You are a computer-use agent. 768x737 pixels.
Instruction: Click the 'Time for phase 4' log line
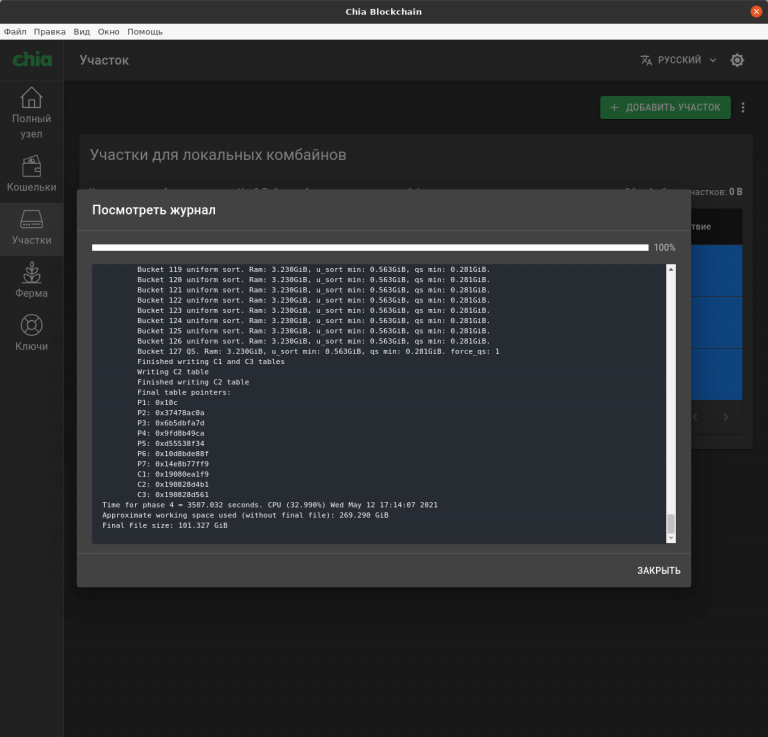pyautogui.click(x=270, y=505)
